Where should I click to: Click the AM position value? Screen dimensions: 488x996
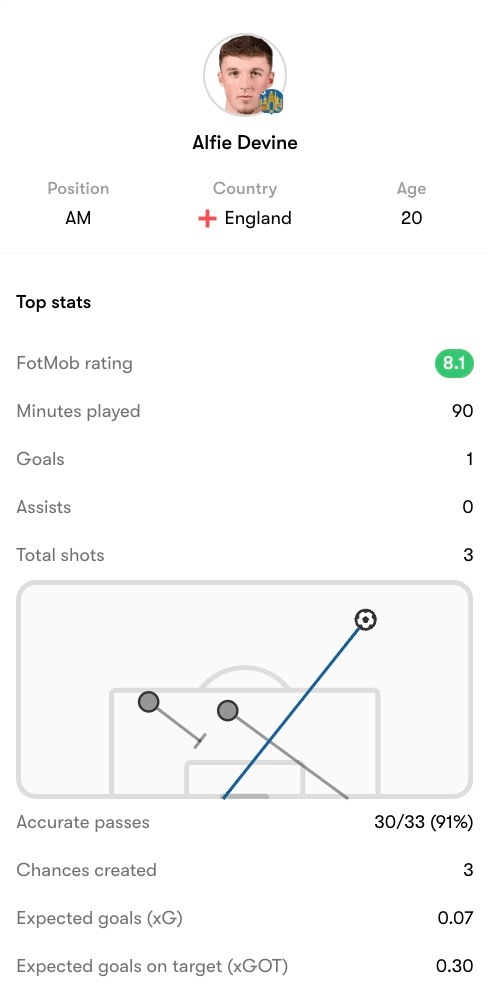[78, 219]
